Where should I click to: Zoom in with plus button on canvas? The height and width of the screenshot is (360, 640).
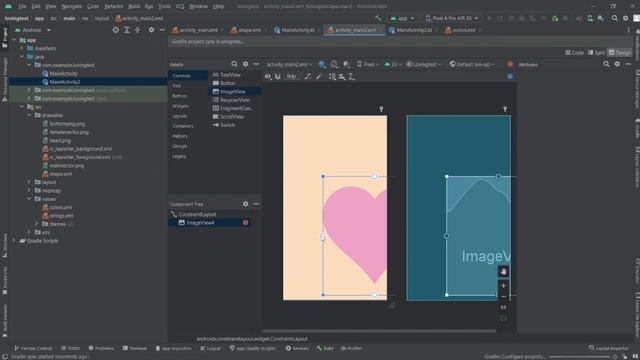tap(503, 286)
